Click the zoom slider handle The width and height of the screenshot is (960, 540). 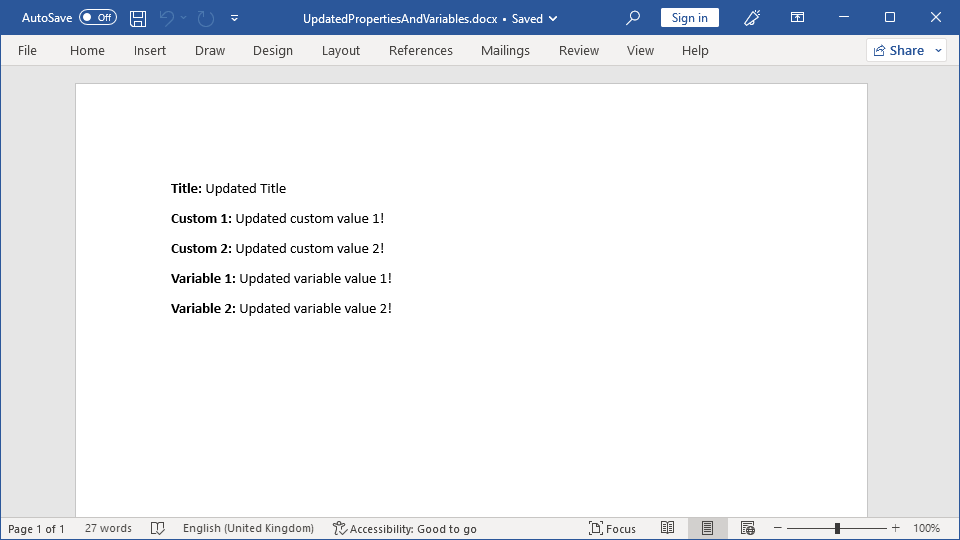(x=837, y=528)
